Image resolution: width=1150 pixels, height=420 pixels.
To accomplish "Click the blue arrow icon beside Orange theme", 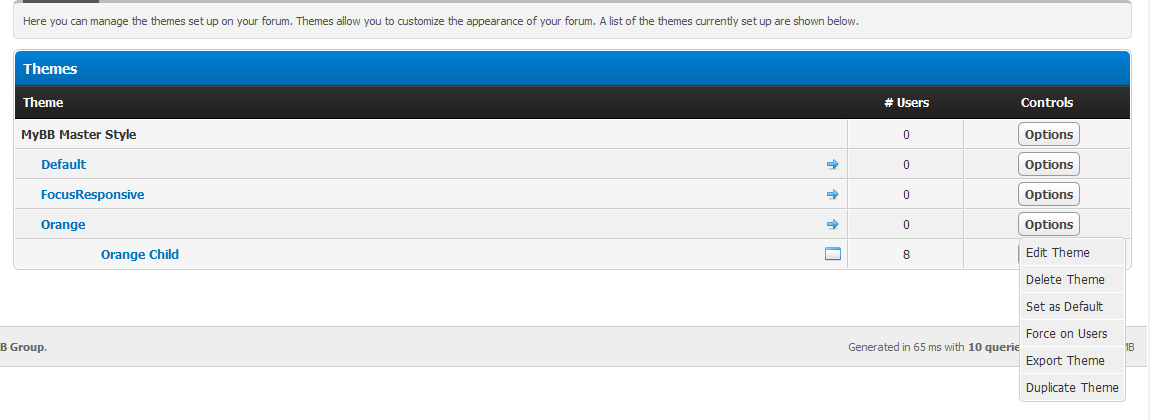I will coord(832,224).
